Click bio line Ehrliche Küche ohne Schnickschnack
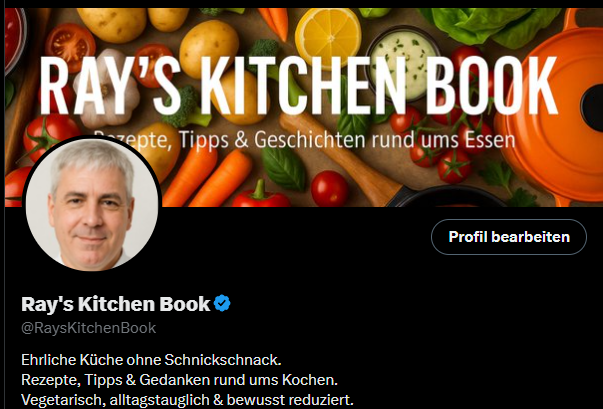The height and width of the screenshot is (409, 603). 151,360
